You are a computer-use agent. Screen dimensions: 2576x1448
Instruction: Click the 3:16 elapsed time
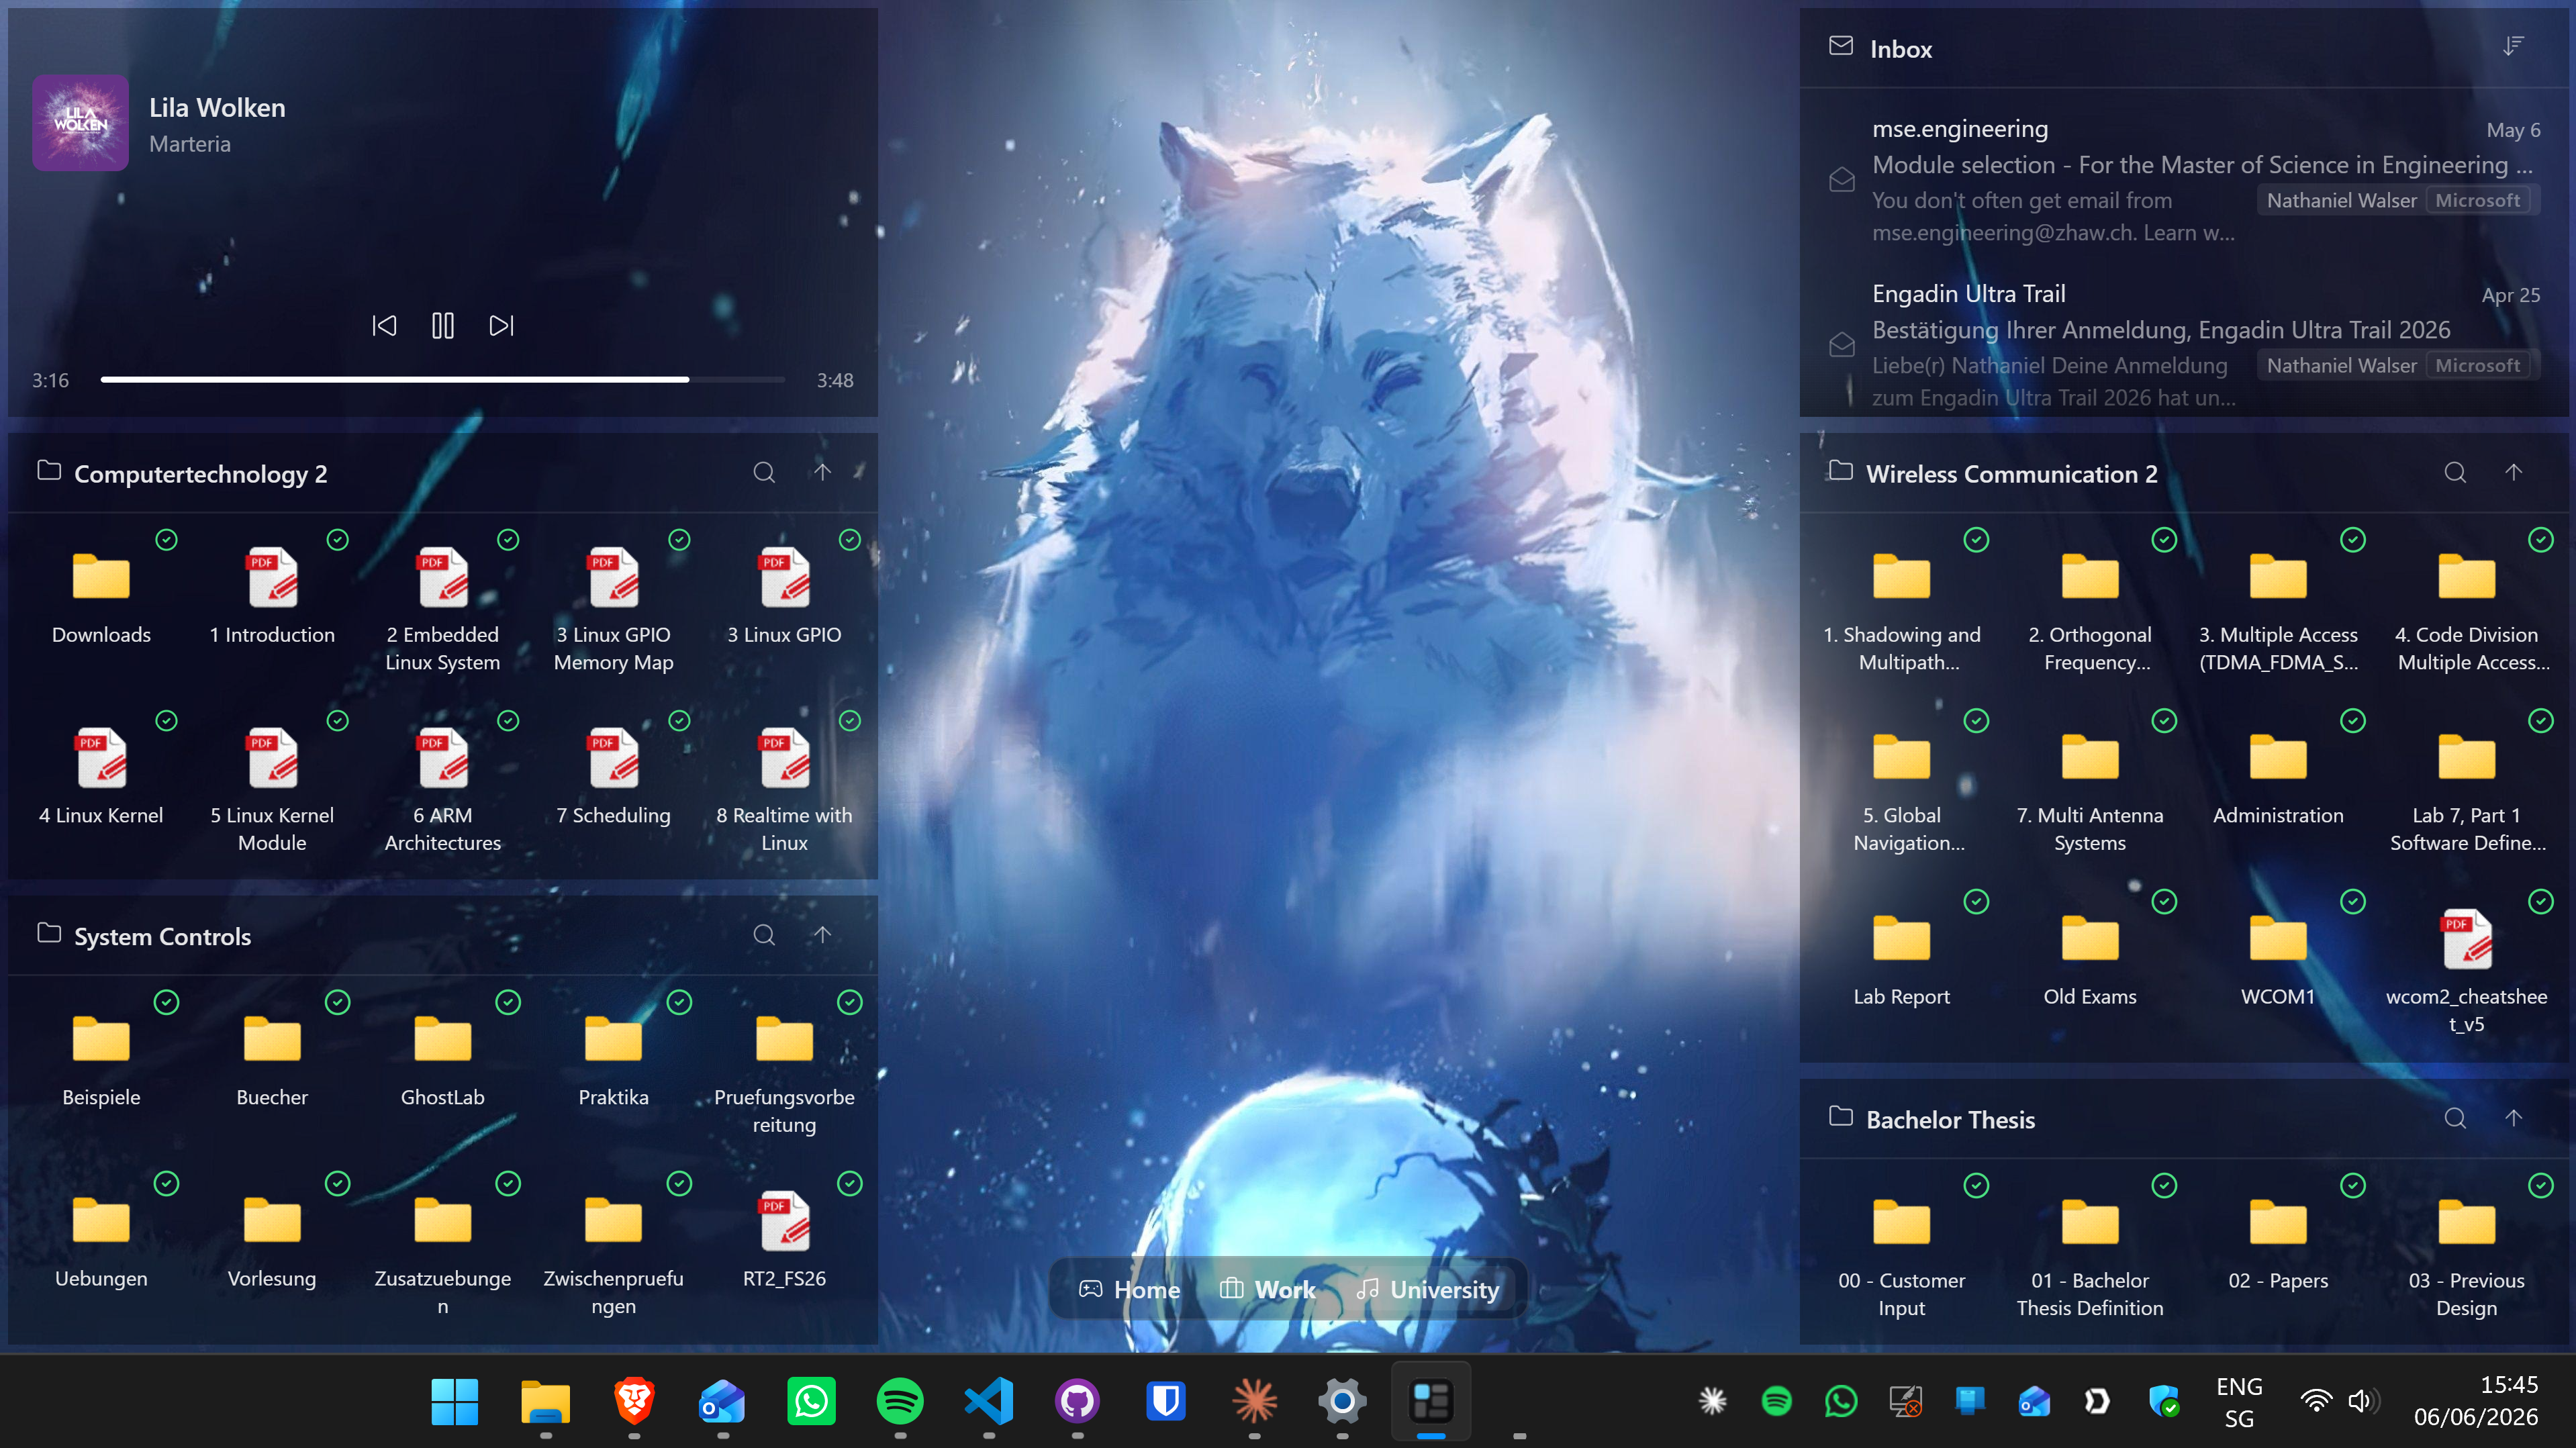[x=50, y=380]
